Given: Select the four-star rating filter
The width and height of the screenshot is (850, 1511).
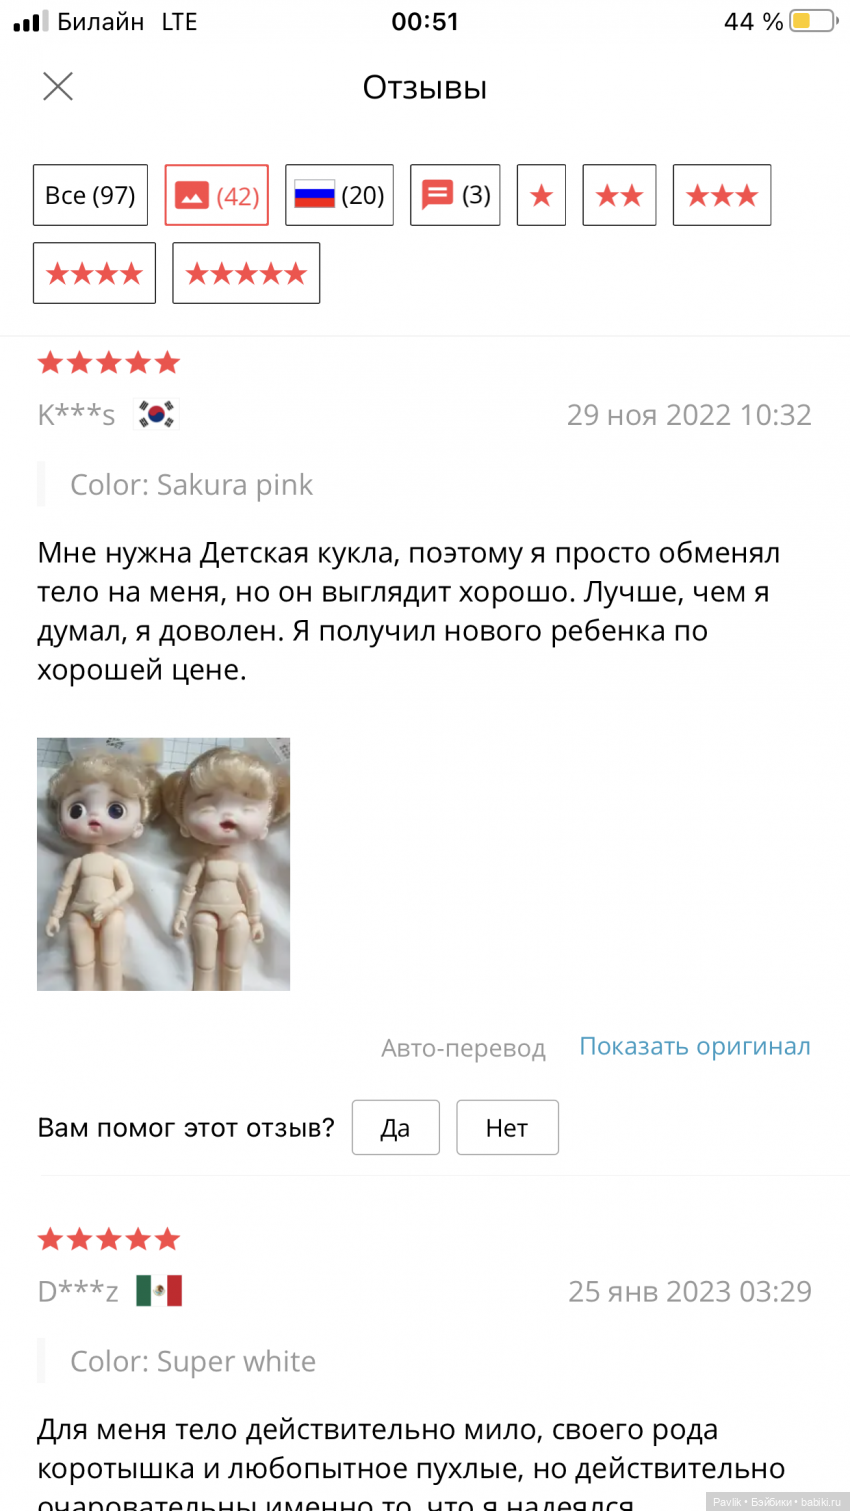Looking at the screenshot, I should [94, 273].
